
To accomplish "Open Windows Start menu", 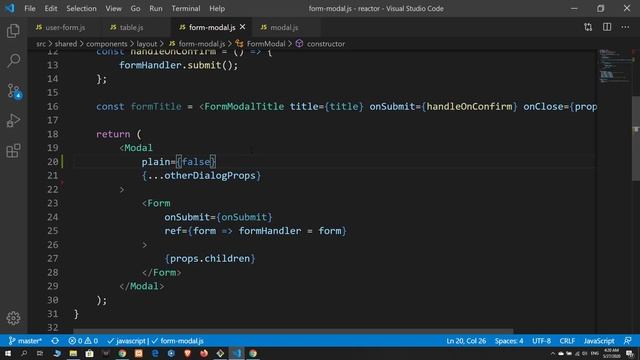I will (8, 353).
